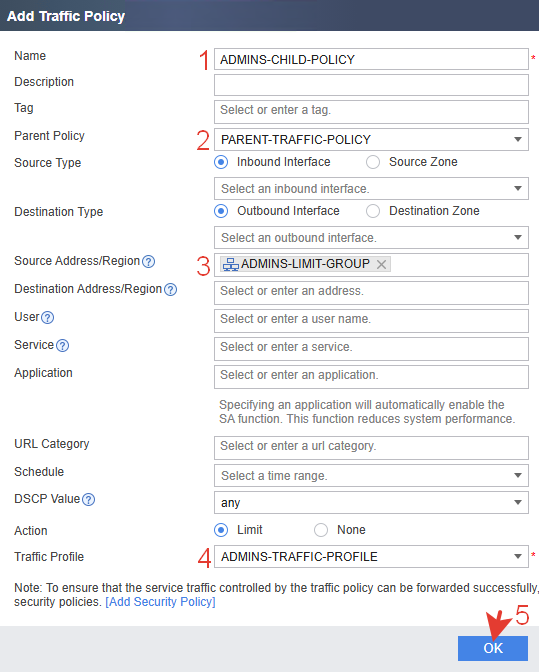
Task: Show the User field help tooltip
Action: point(48,318)
